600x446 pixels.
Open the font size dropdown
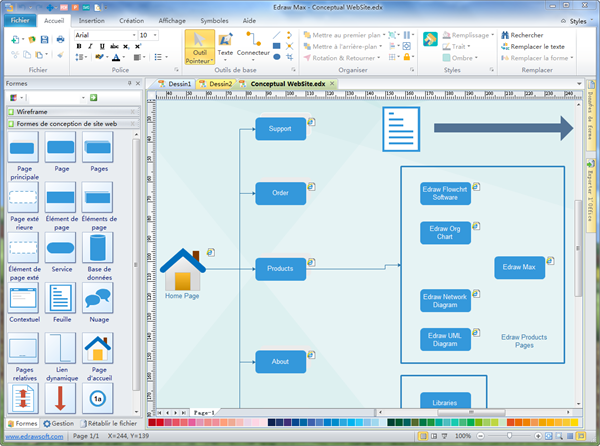click(155, 35)
